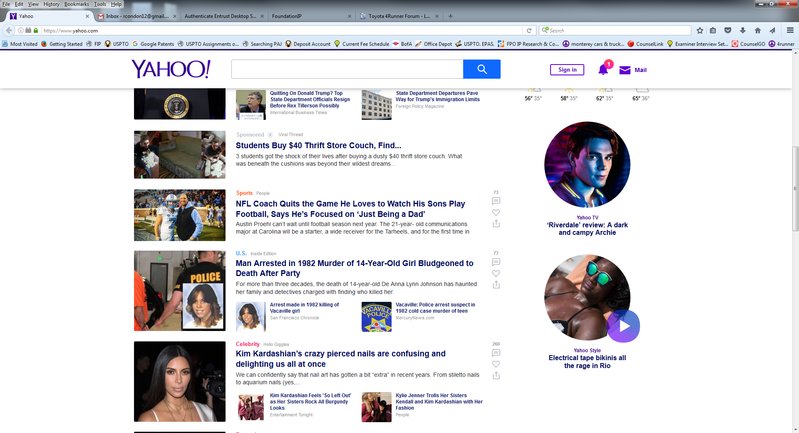Like the NFL Coach story heart icon

pyautogui.click(x=496, y=212)
